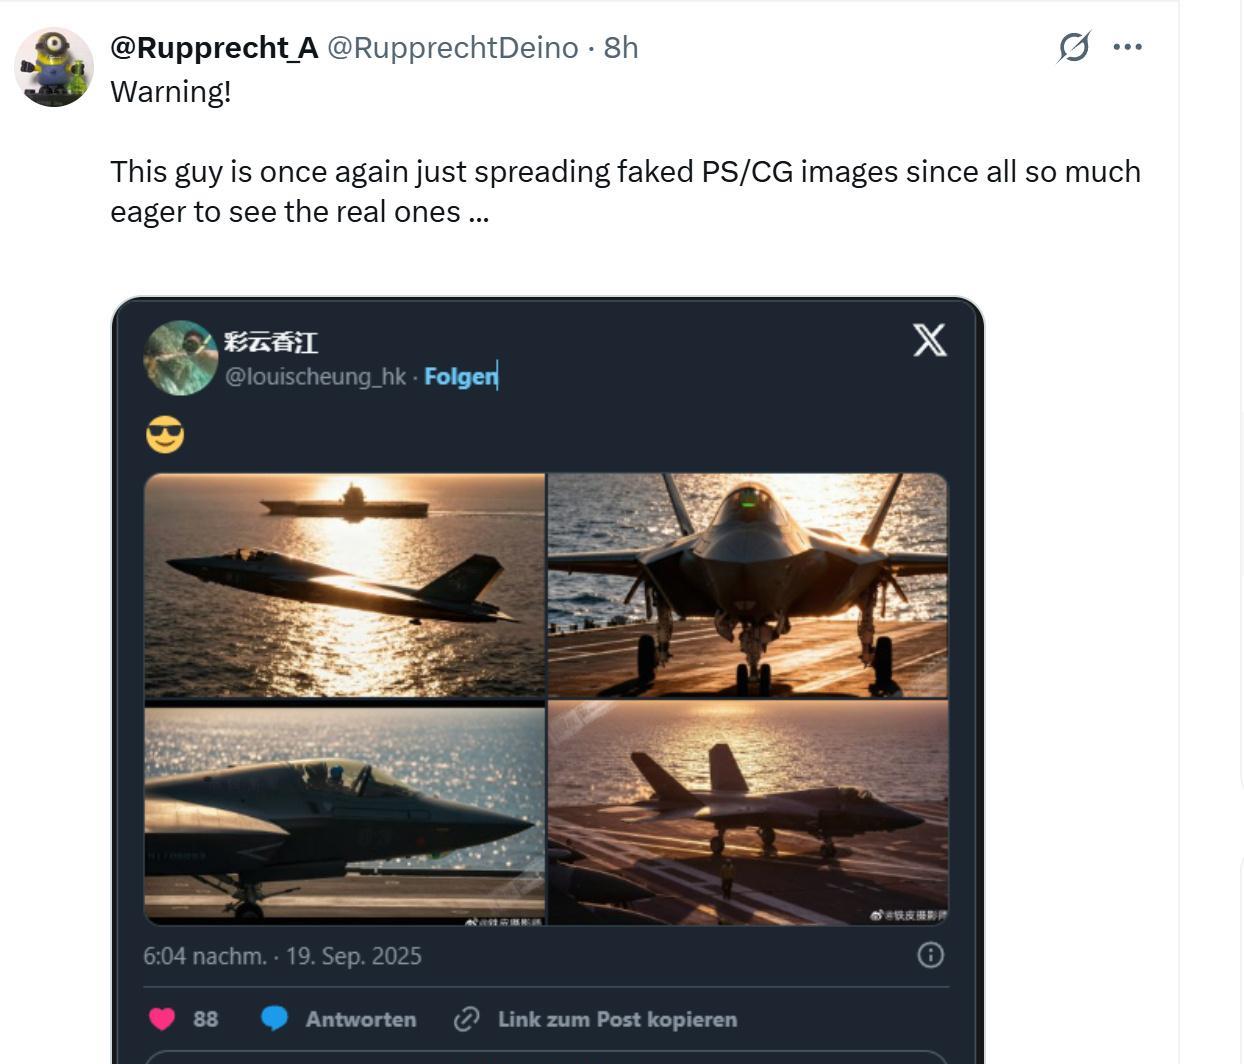
Task: Click the info circle icon
Action: click(930, 955)
